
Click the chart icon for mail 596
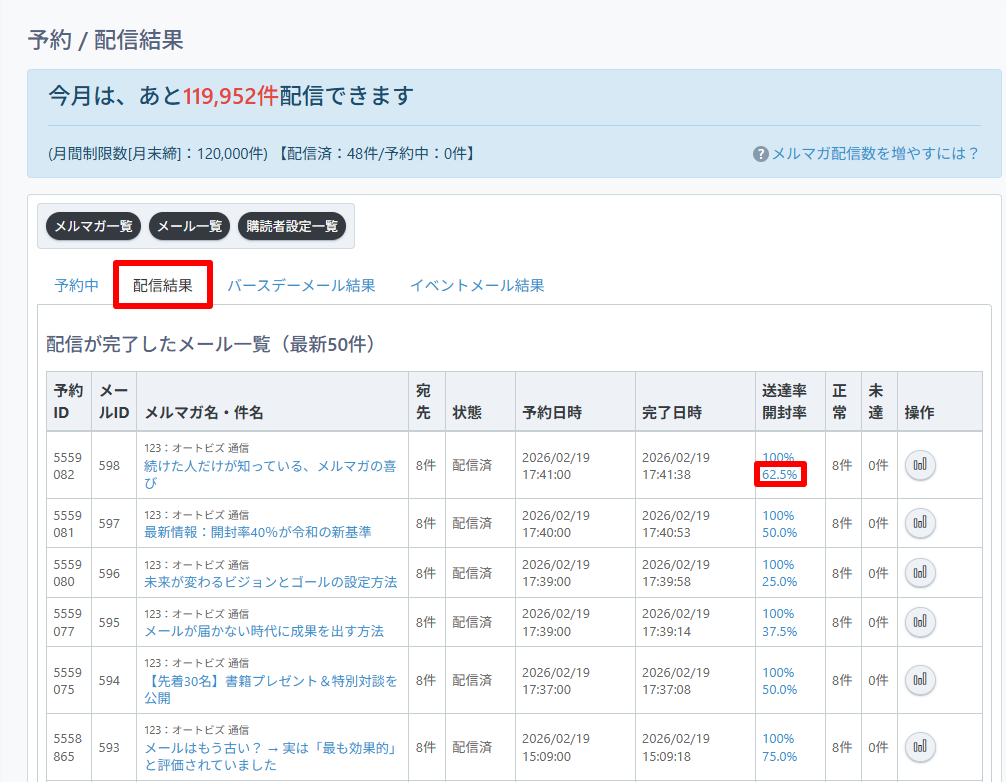tap(920, 572)
